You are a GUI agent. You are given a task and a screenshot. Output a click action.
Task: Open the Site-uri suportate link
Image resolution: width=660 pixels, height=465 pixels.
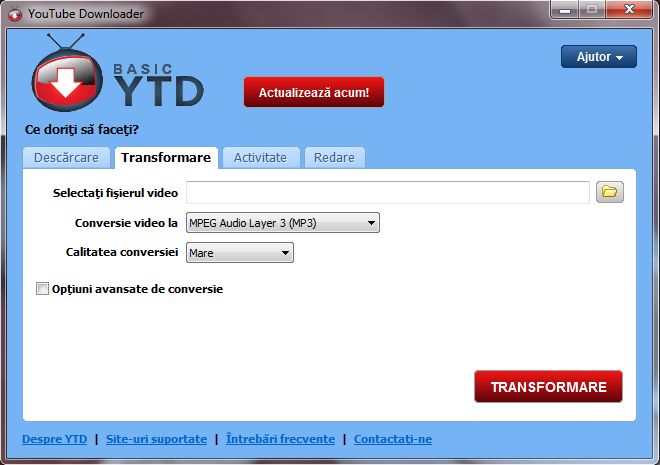pos(157,439)
